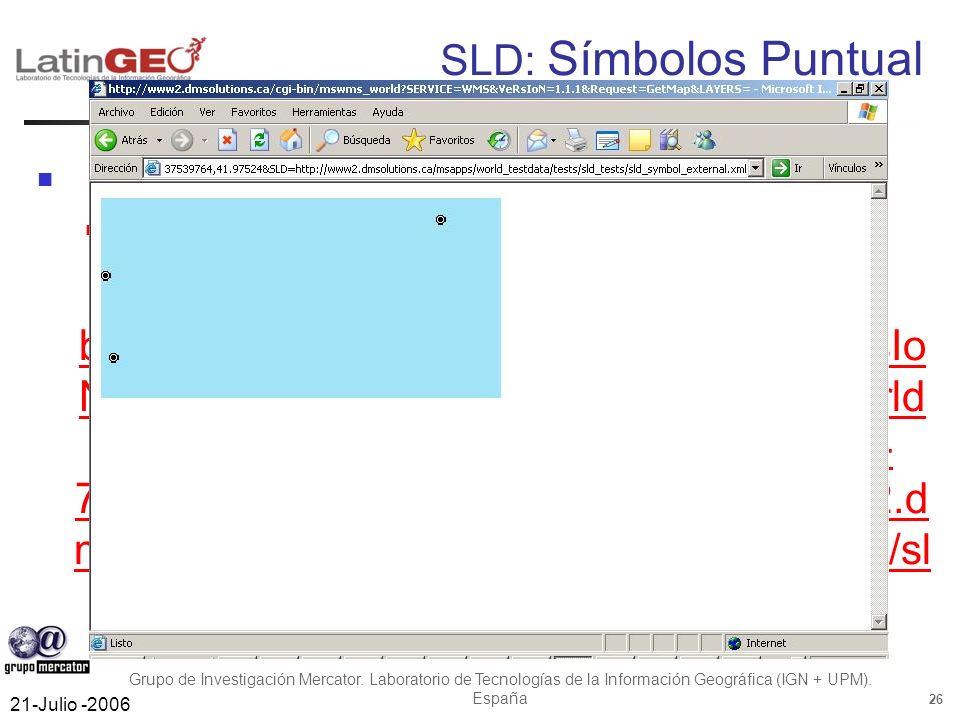Open the Atrás history dropdown arrow
The image size is (960, 720).
159,140
